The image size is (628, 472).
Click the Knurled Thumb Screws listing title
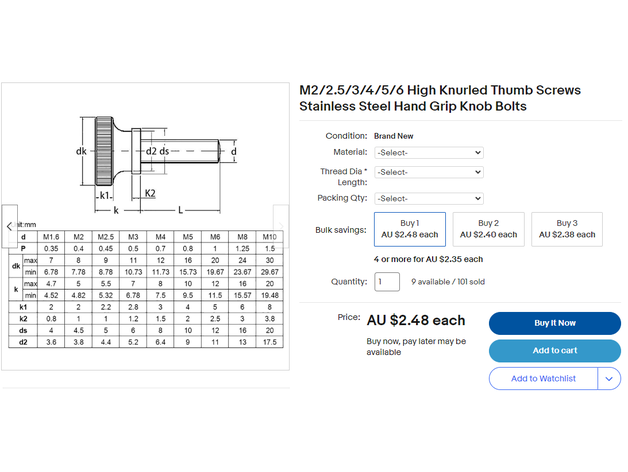tap(440, 98)
